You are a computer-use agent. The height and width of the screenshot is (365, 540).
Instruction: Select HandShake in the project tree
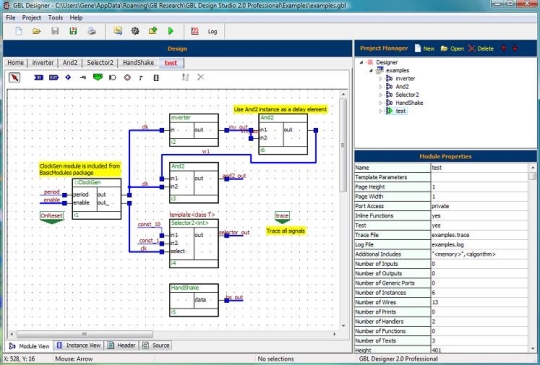(409, 103)
